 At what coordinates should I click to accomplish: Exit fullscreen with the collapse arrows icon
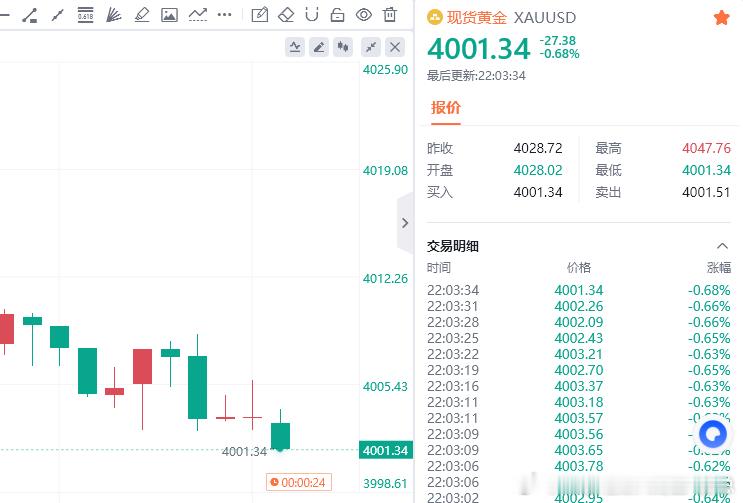pyautogui.click(x=371, y=47)
